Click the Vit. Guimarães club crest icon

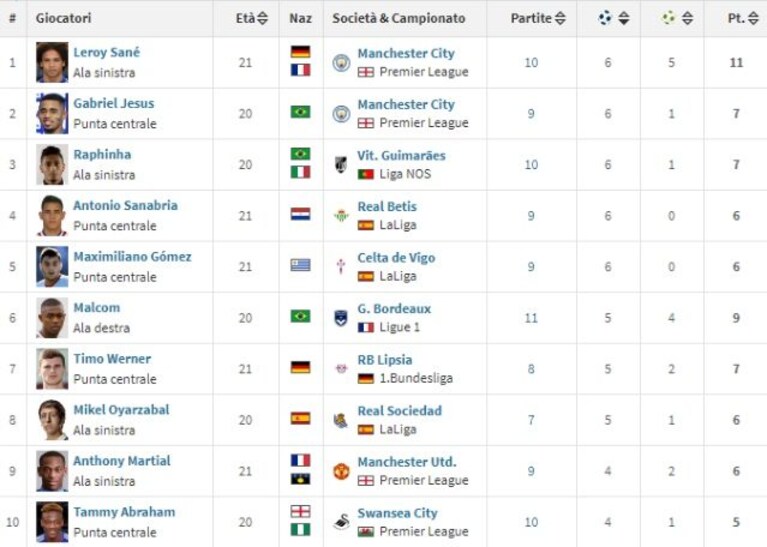tap(341, 165)
